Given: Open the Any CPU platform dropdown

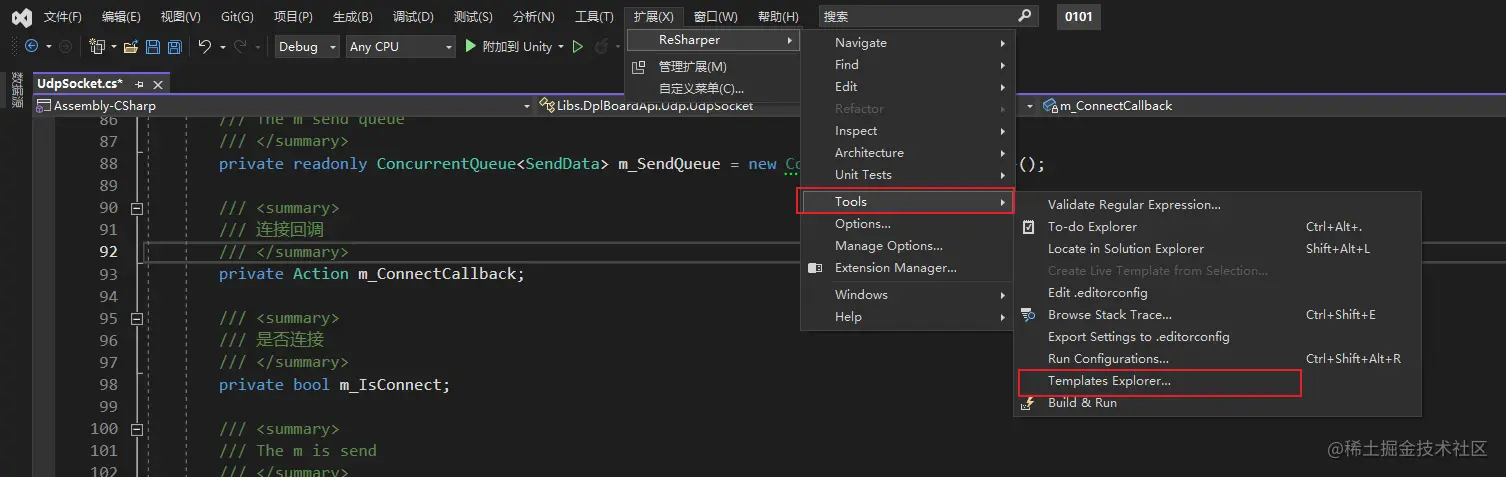Looking at the screenshot, I should point(401,46).
